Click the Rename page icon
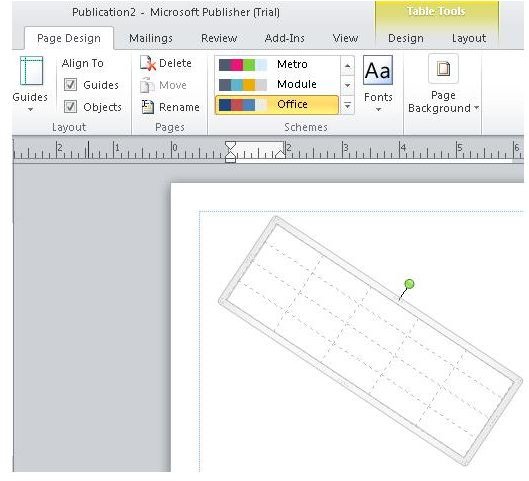Image resolution: width=529 pixels, height=481 pixels. [x=147, y=107]
